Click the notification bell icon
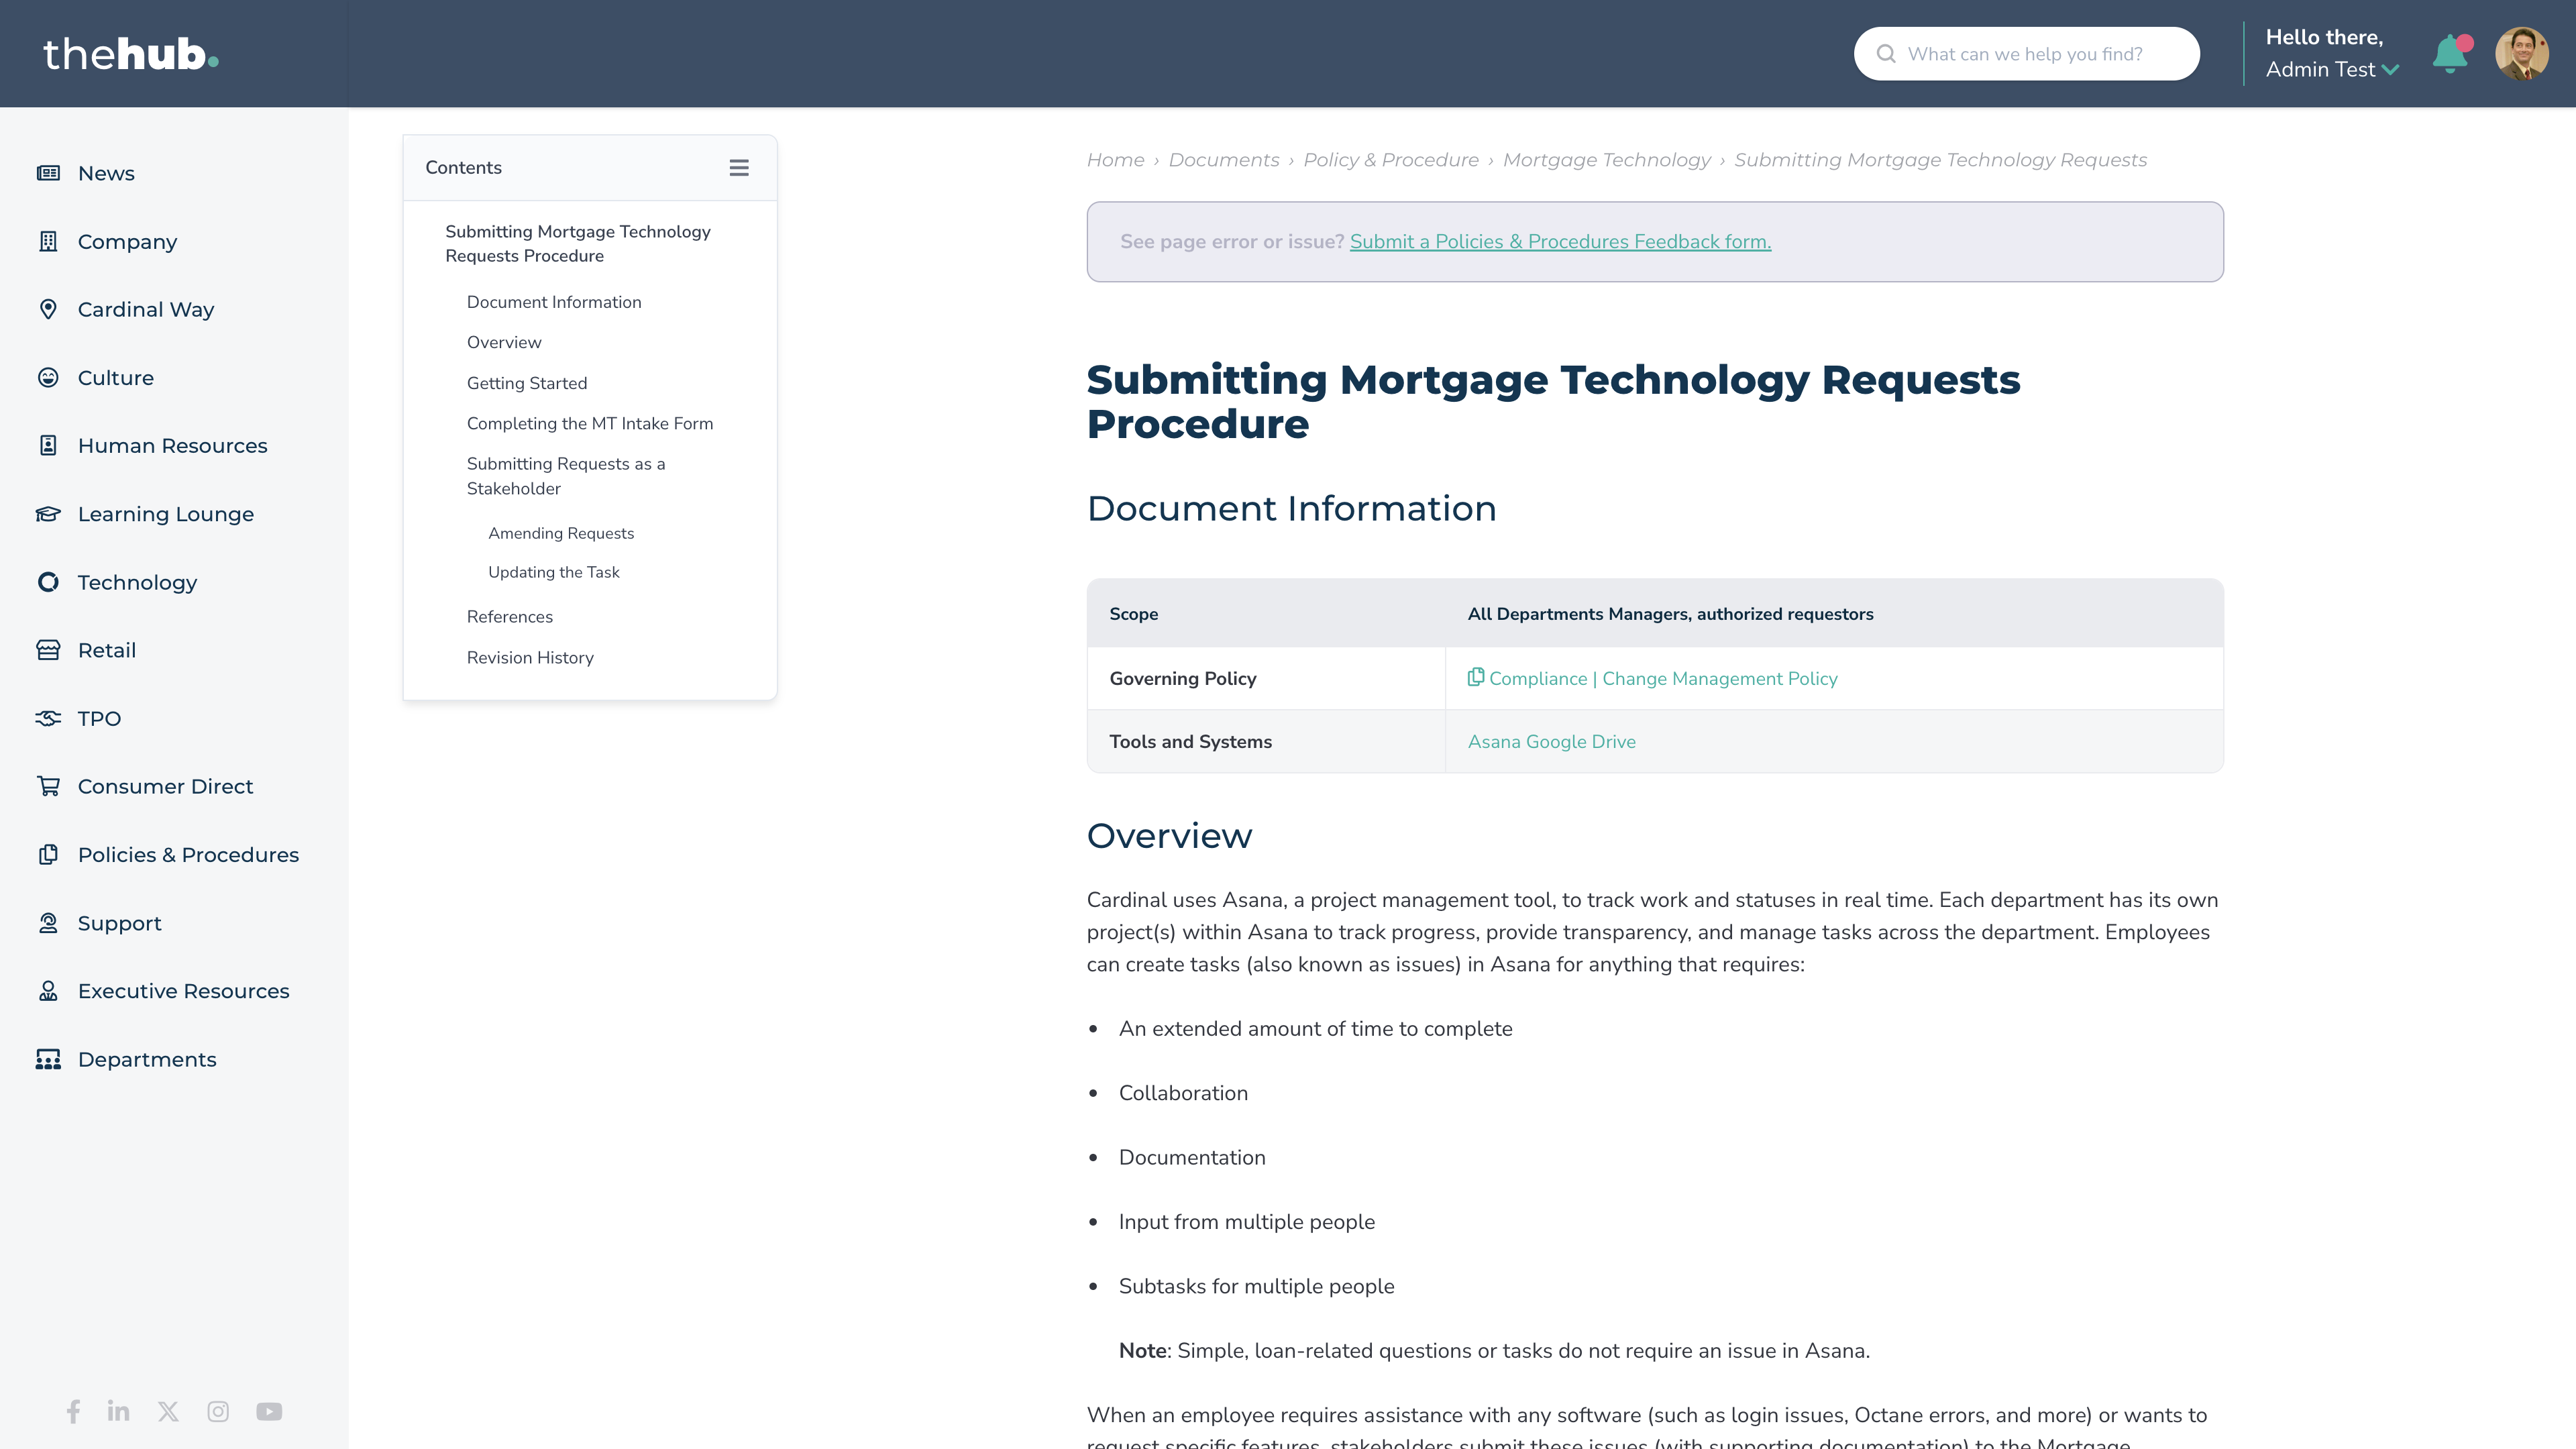This screenshot has height=1449, width=2576. click(2450, 54)
